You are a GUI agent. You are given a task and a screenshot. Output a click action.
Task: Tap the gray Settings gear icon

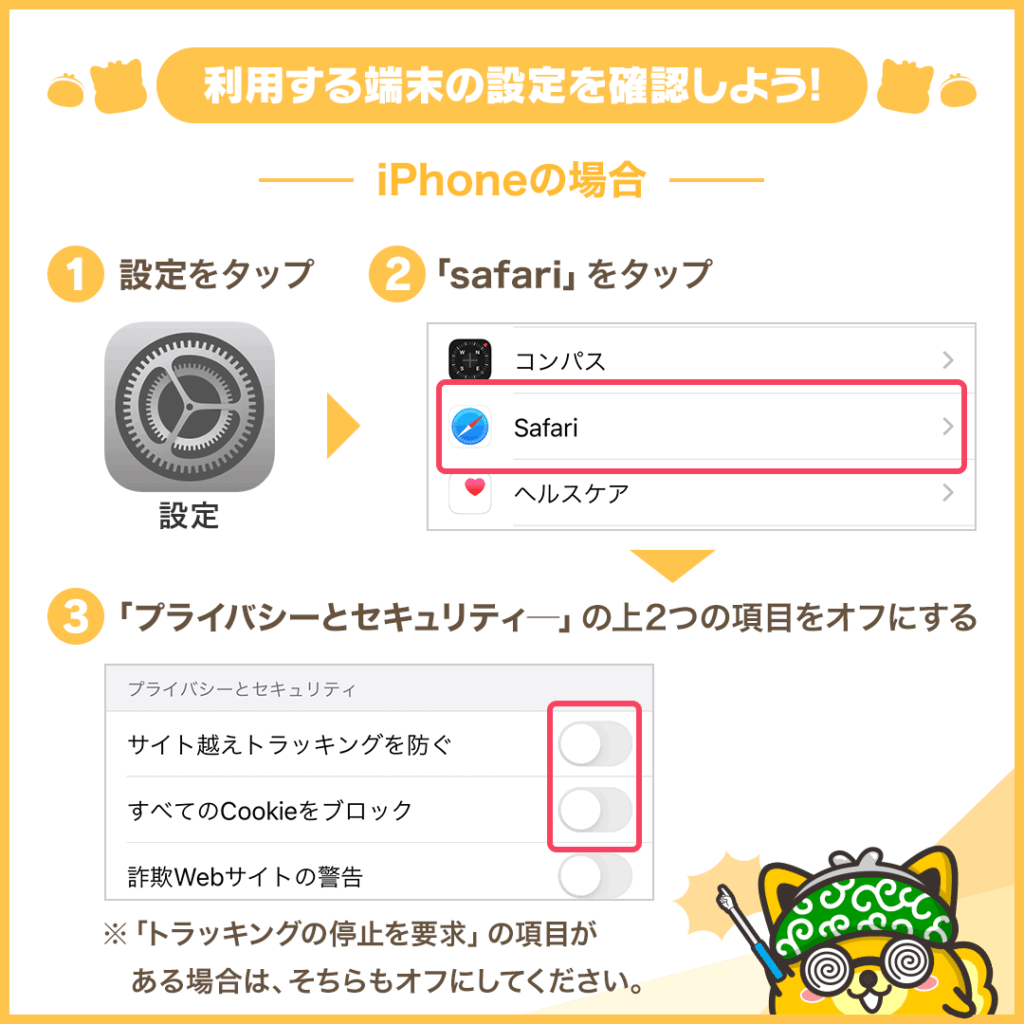[x=189, y=406]
